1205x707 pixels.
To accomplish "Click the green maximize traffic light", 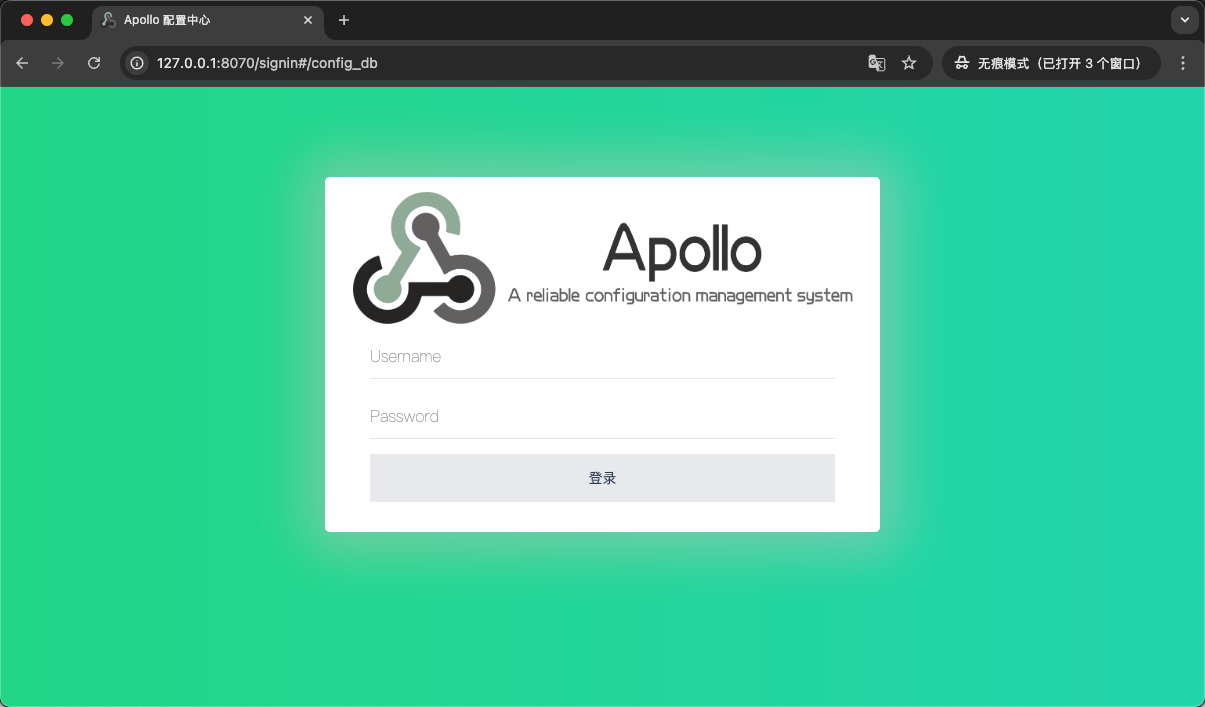I will click(66, 19).
